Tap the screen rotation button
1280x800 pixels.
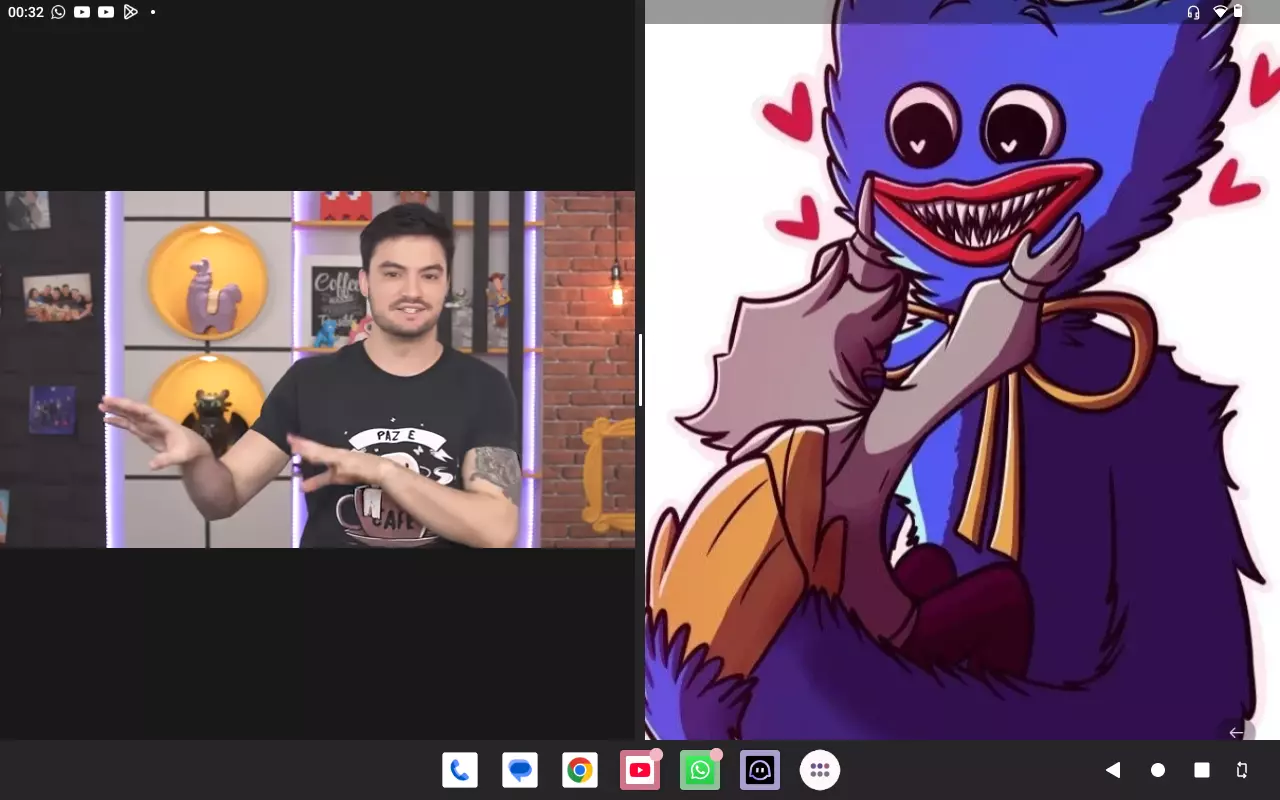point(1242,770)
